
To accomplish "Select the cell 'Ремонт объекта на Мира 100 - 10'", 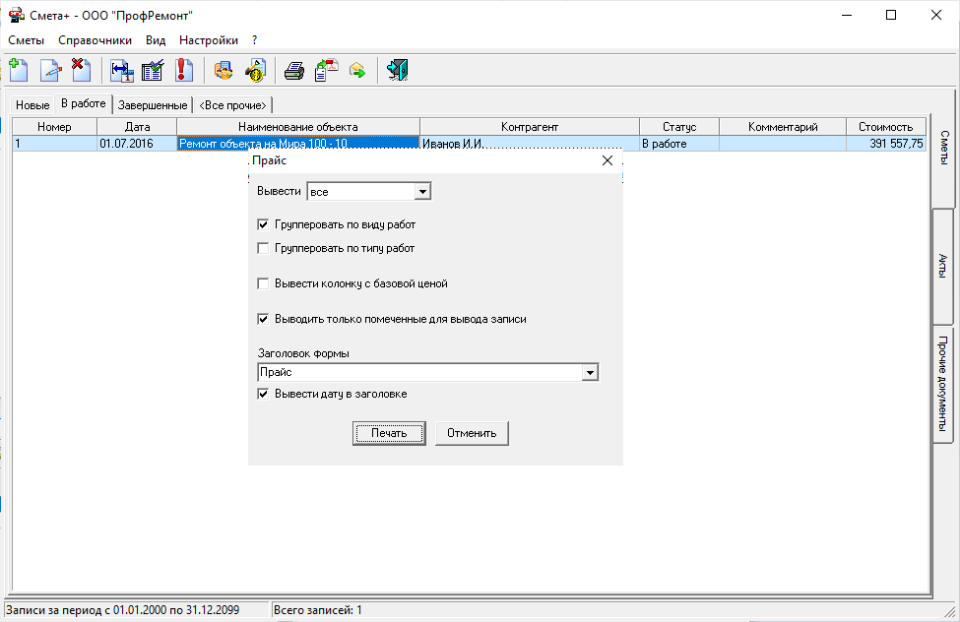I will (298, 144).
